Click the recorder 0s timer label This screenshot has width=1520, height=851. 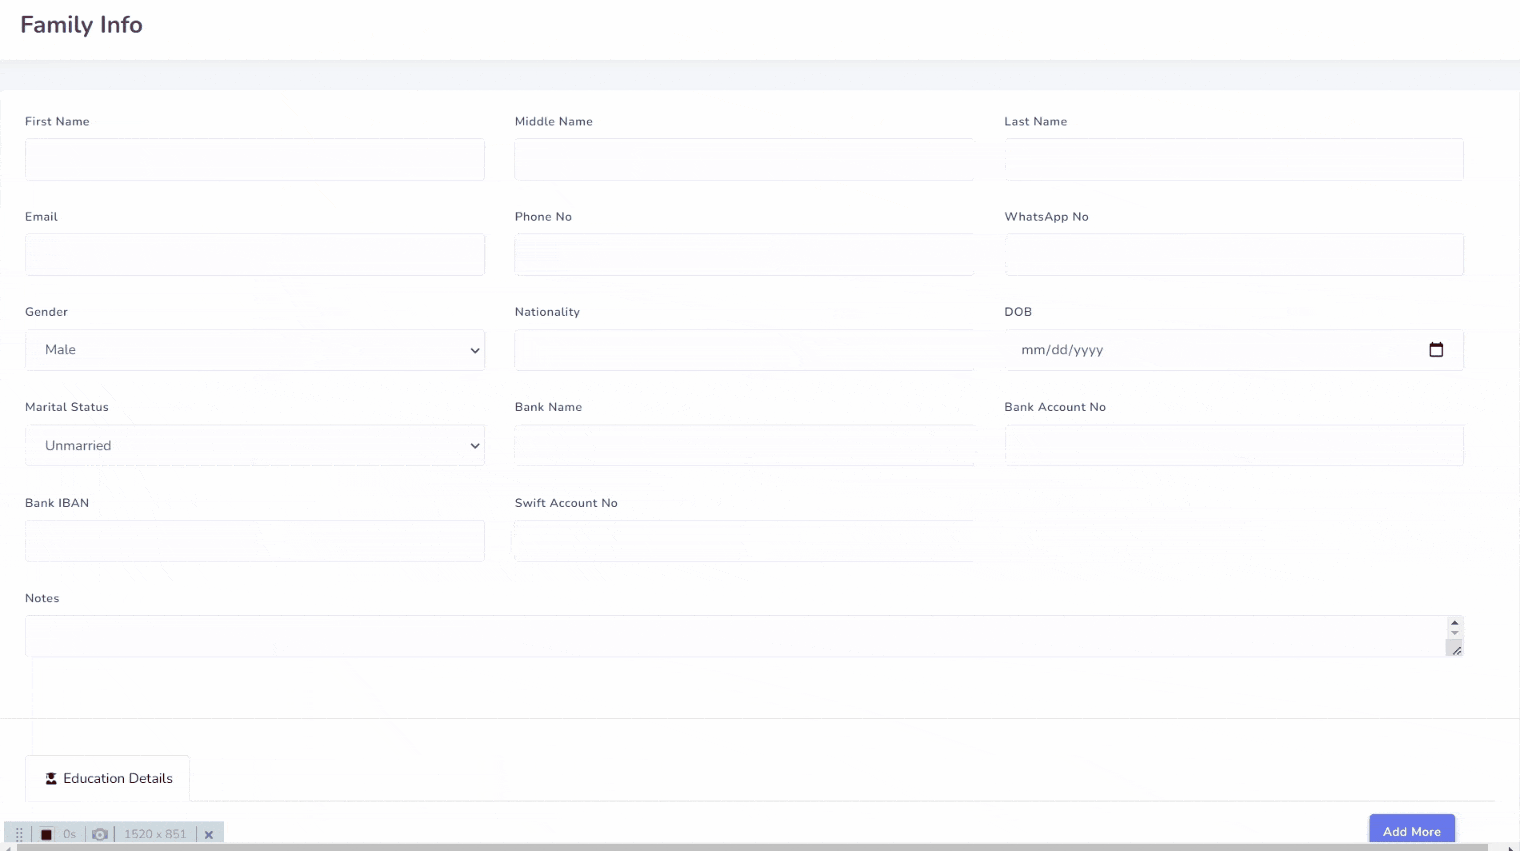(70, 834)
